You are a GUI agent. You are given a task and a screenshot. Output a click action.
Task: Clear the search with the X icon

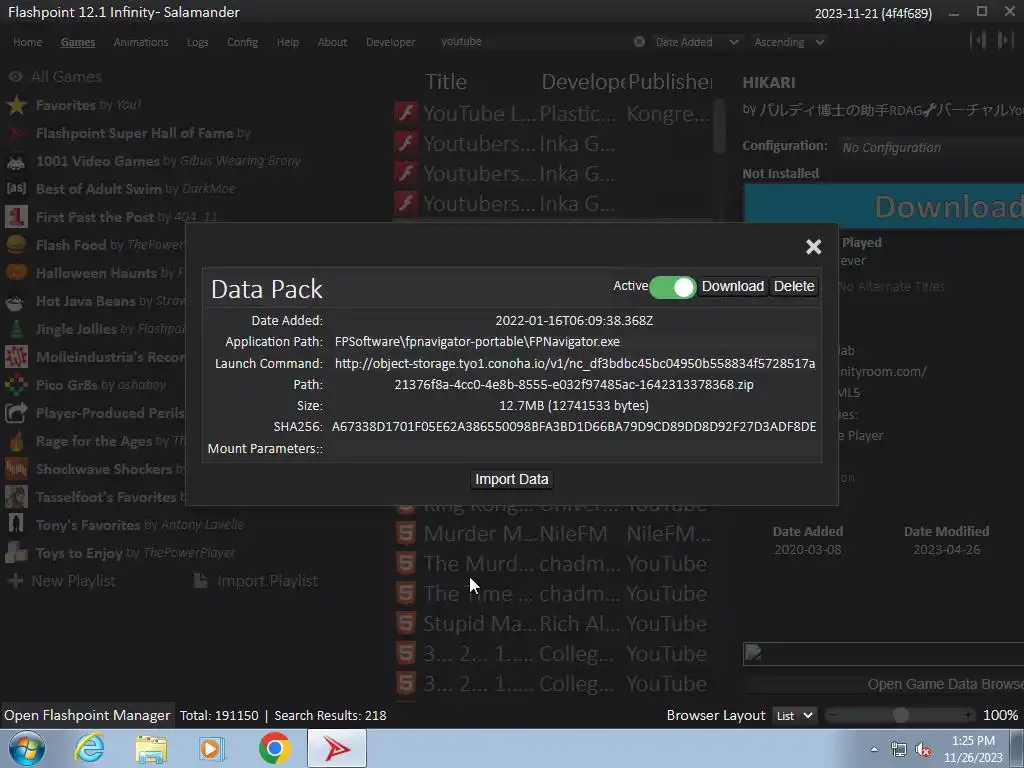tap(639, 42)
